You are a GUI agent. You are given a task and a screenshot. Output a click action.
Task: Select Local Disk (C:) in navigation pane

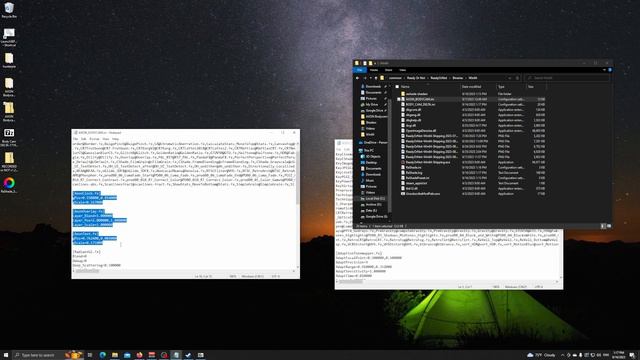(373, 198)
